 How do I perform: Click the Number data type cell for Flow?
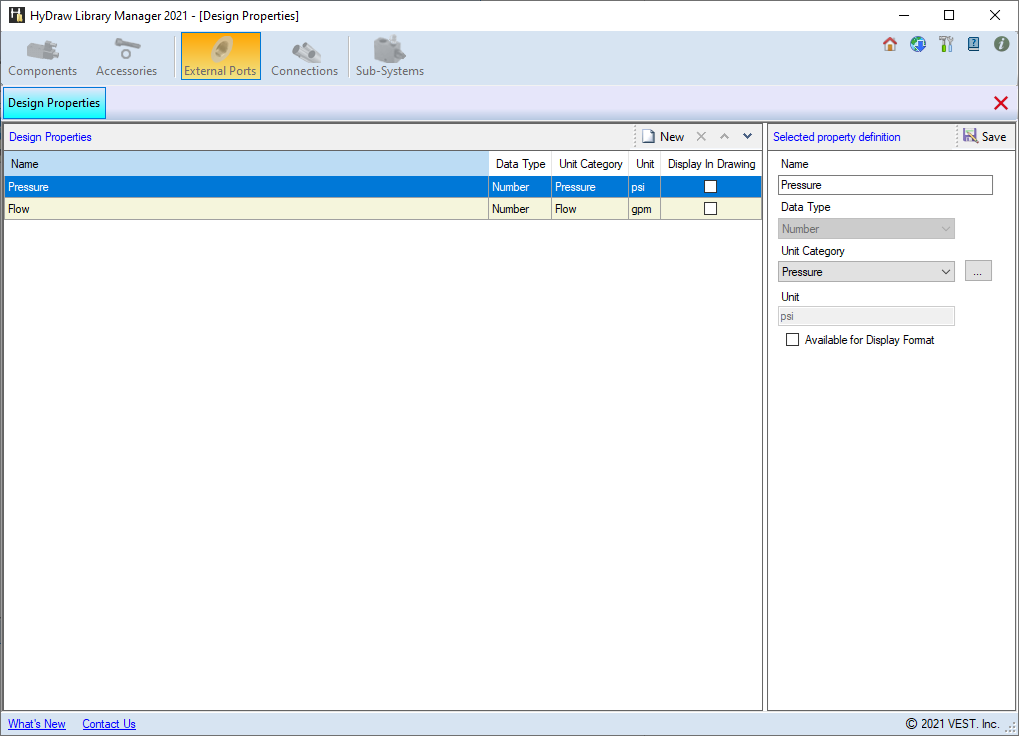click(519, 209)
